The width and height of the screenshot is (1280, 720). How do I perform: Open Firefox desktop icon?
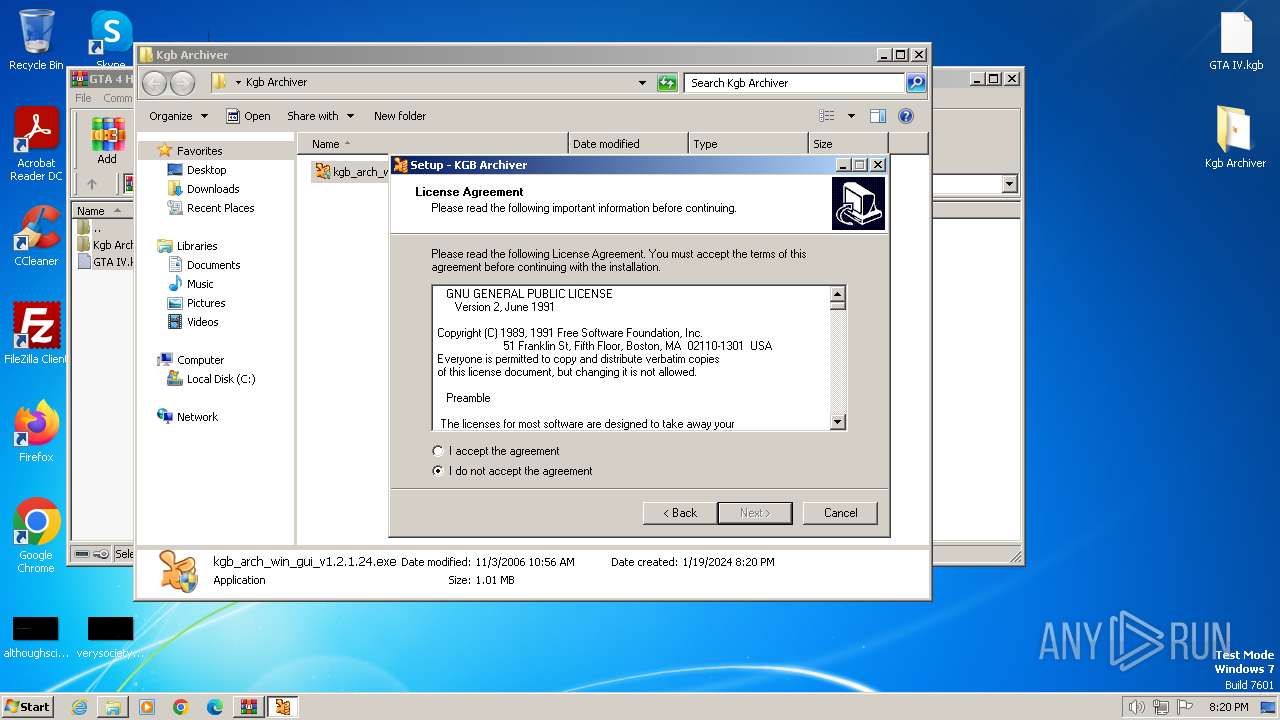point(36,431)
